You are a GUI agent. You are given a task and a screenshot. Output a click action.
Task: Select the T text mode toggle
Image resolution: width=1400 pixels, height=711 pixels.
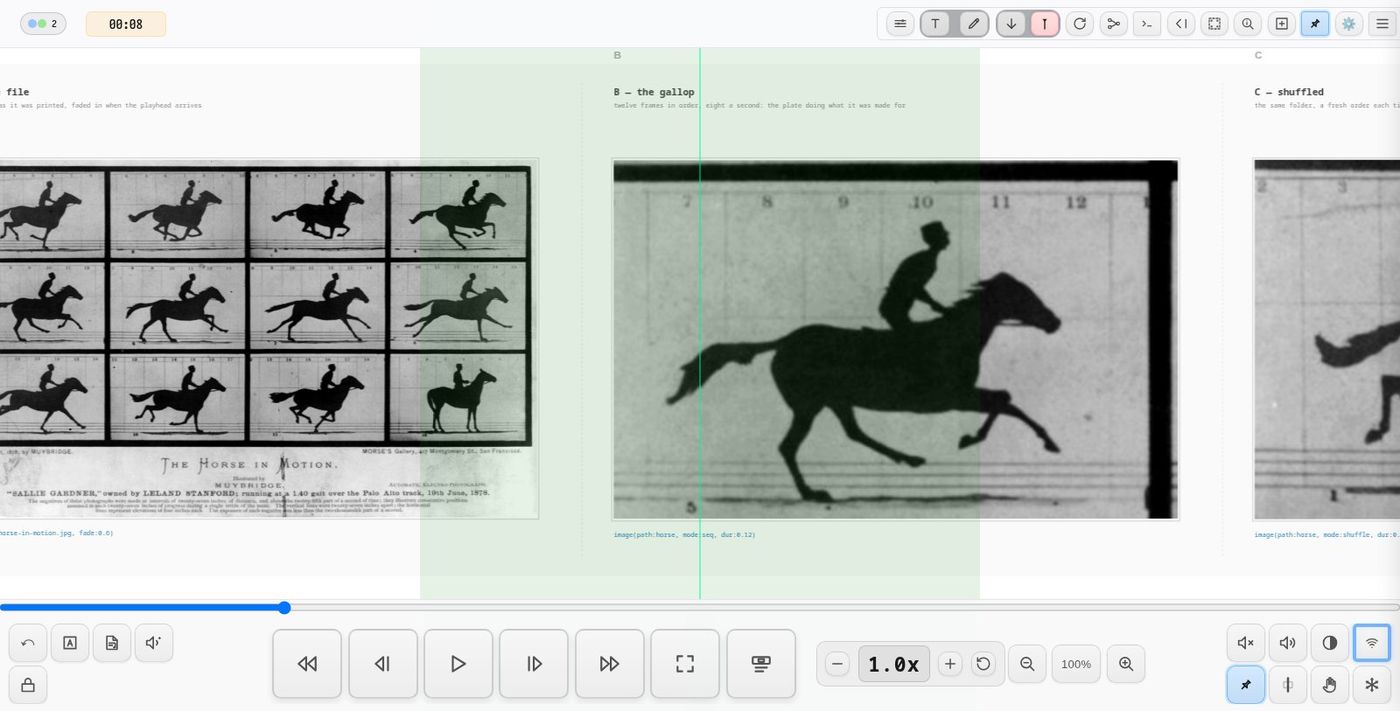pyautogui.click(x=936, y=24)
